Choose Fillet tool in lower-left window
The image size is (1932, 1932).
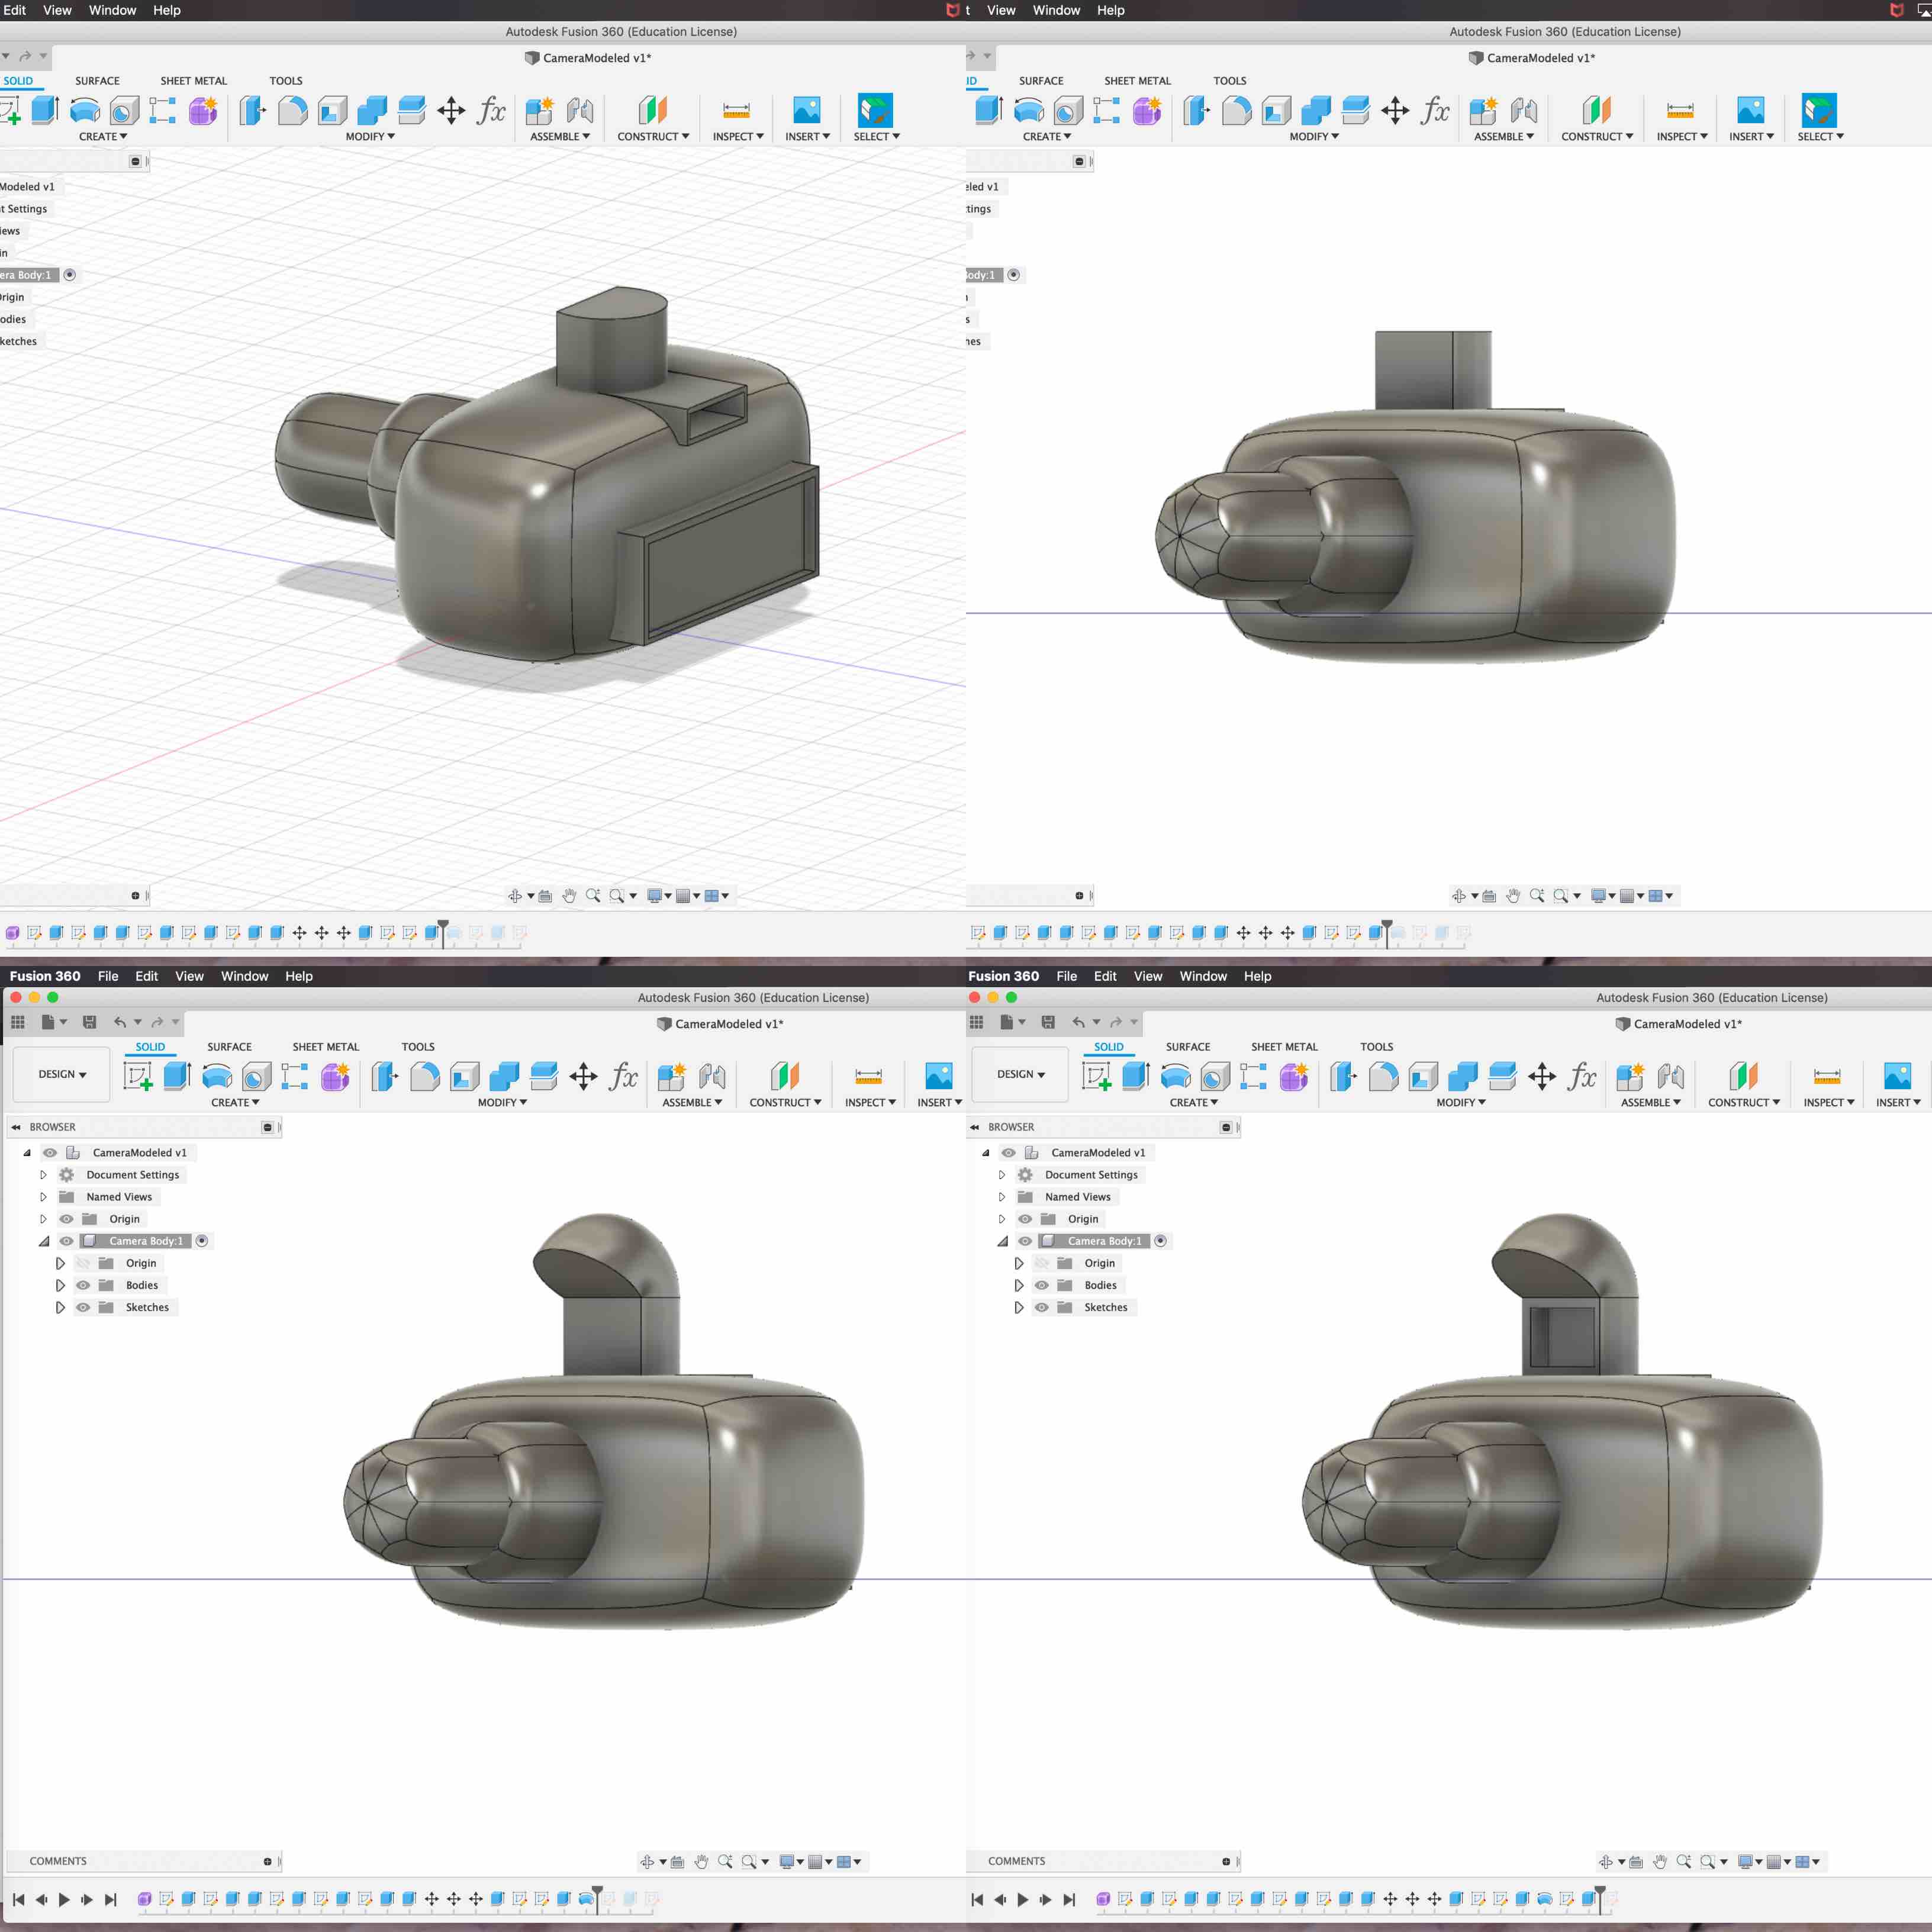tap(425, 1076)
